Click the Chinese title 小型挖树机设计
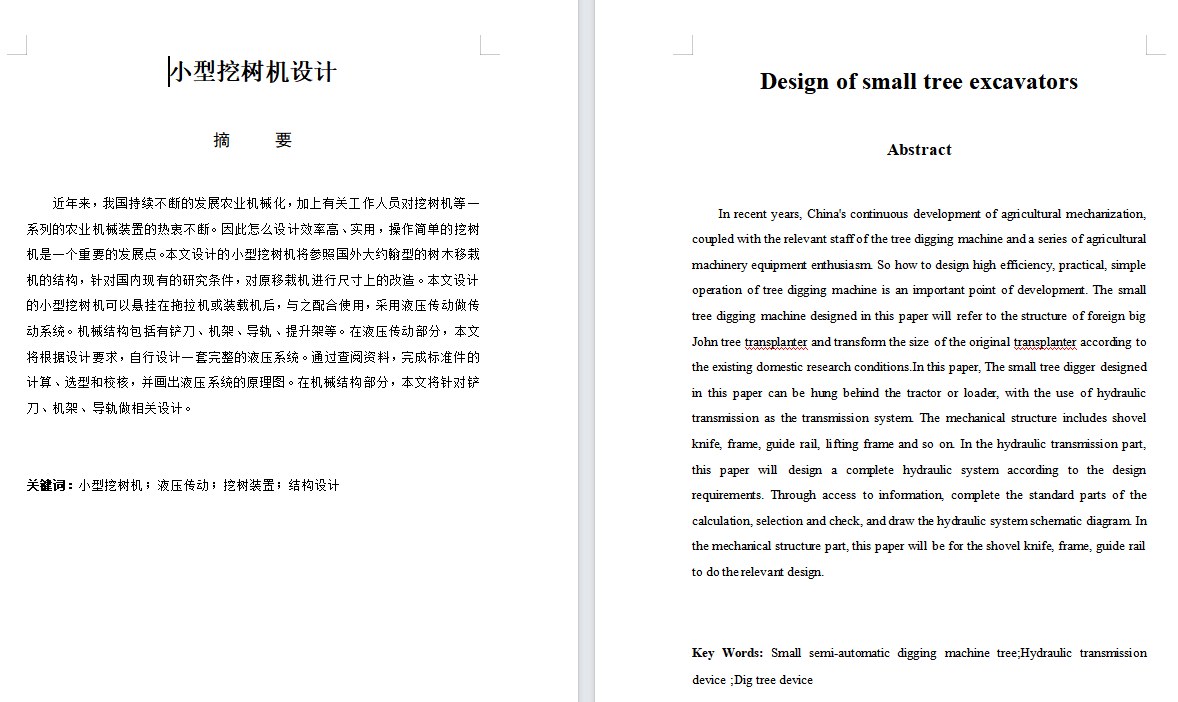Image resolution: width=1178 pixels, height=702 pixels. point(253,72)
